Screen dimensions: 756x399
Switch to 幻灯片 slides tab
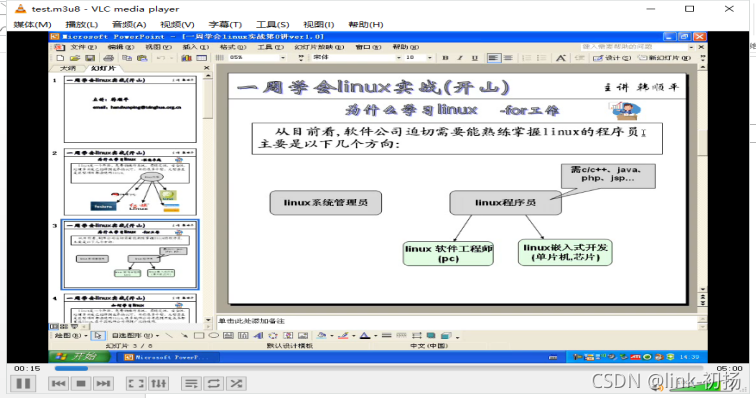click(x=103, y=68)
